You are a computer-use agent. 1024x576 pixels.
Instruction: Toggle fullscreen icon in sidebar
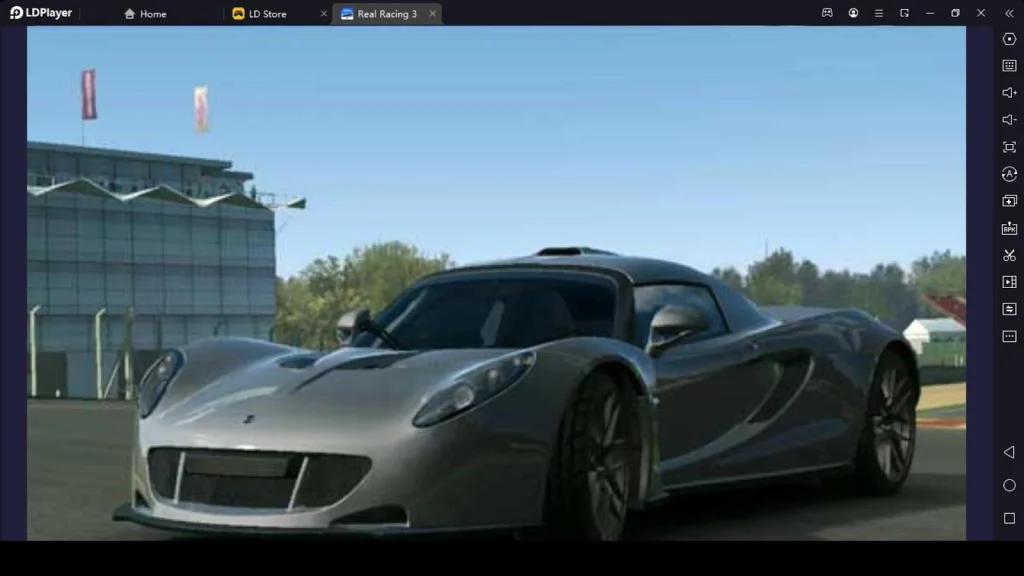coord(1009,147)
